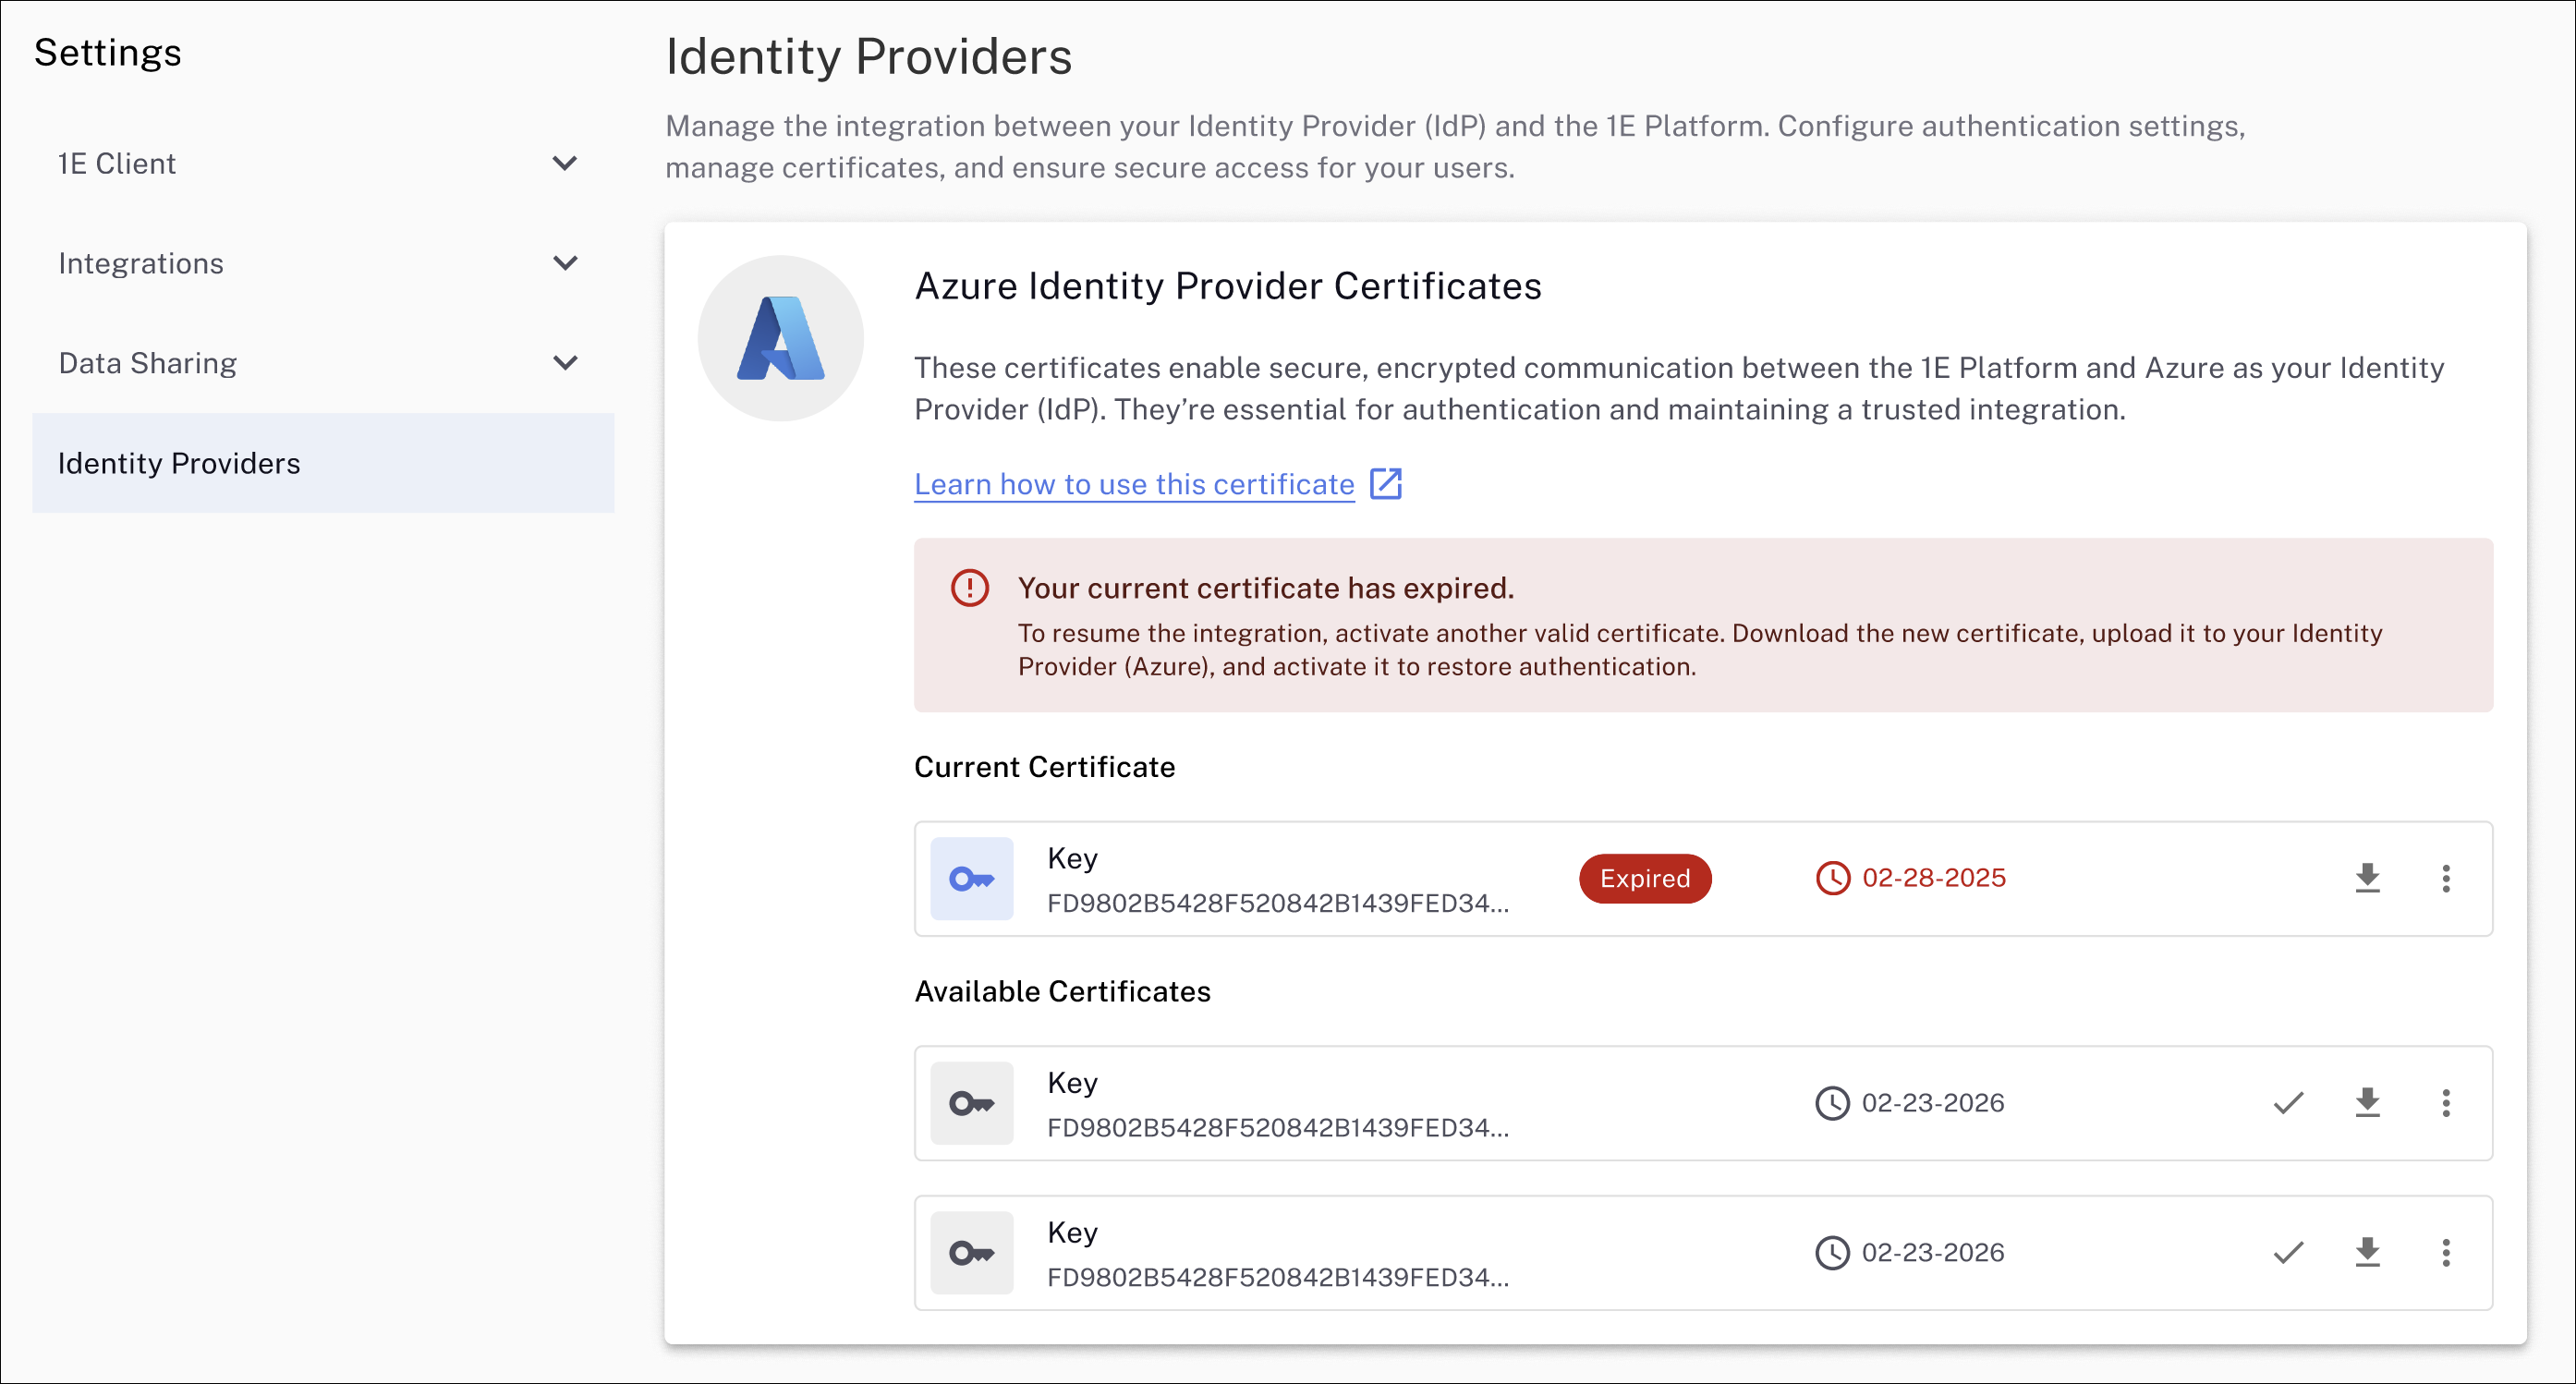The width and height of the screenshot is (2576, 1384).
Task: Open more options for the current certificate
Action: 2446,878
